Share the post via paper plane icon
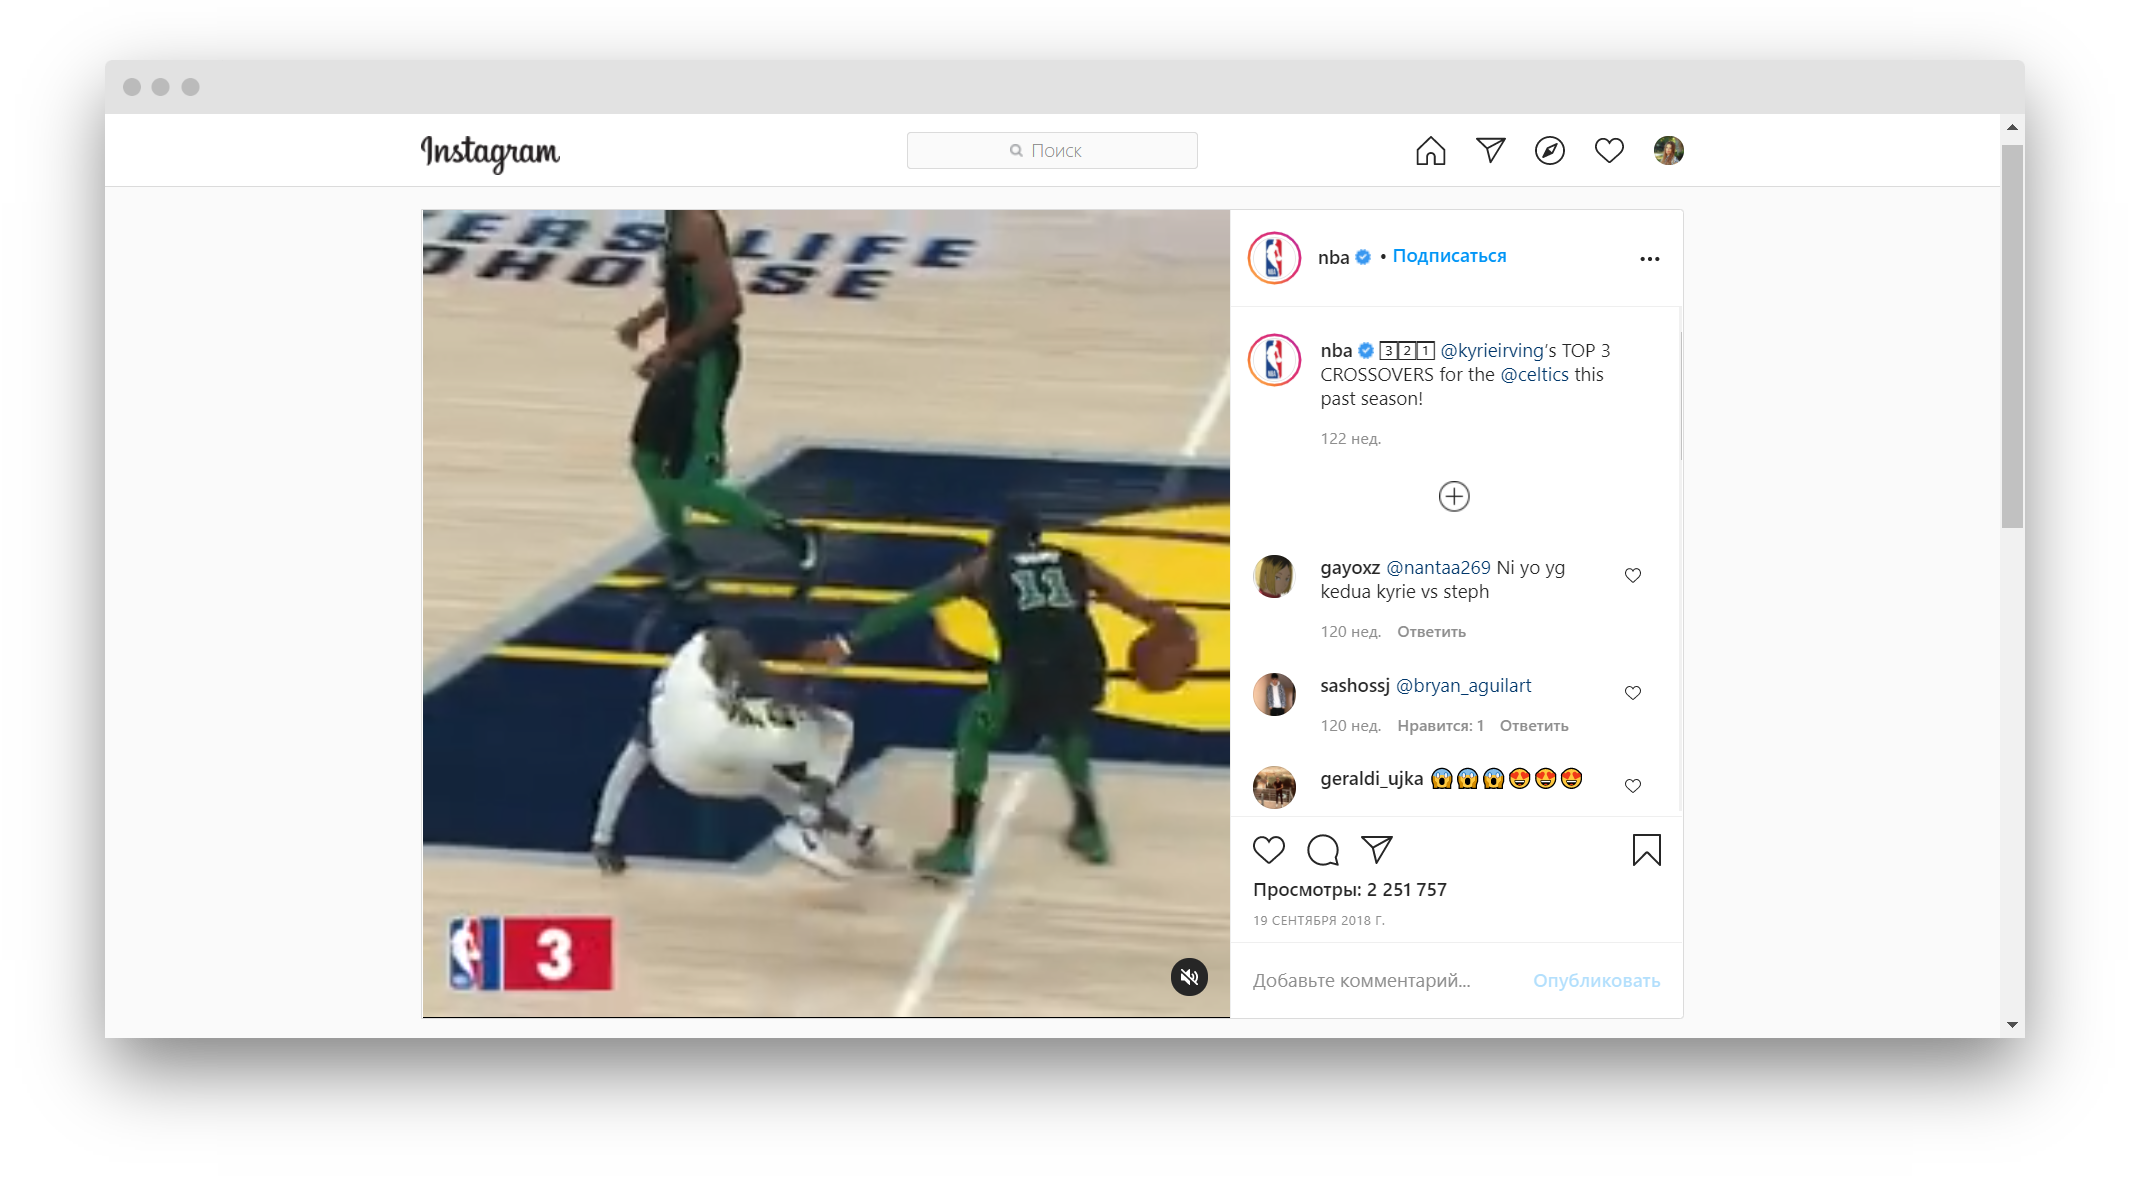The width and height of the screenshot is (2130, 1188). click(1376, 850)
